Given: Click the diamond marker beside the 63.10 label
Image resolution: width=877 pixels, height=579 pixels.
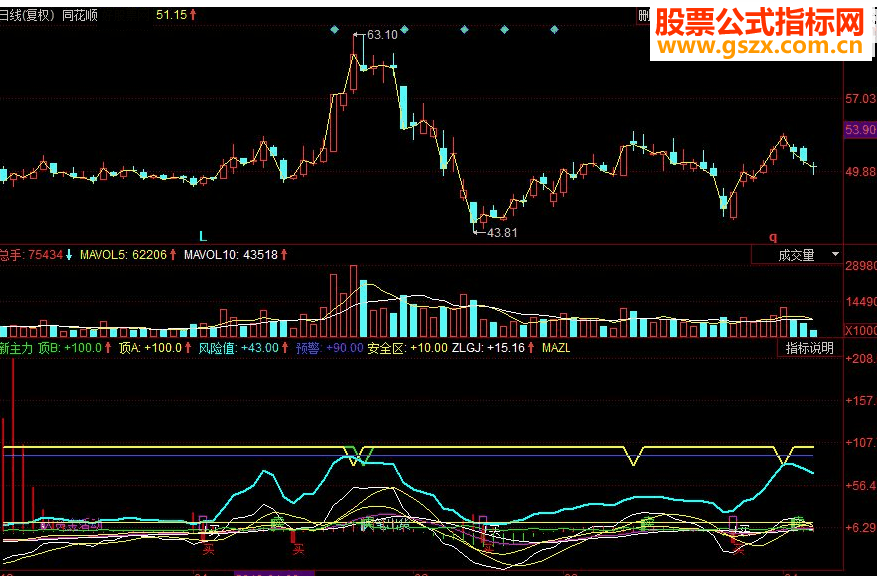Looking at the screenshot, I should (x=404, y=29).
